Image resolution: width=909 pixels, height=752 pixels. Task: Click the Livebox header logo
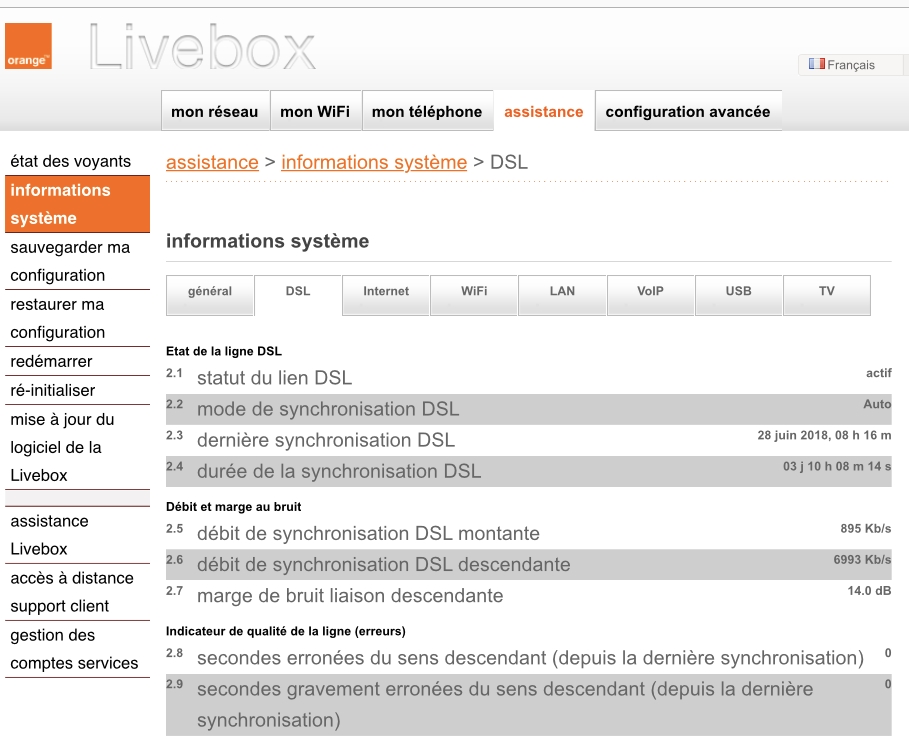pos(200,44)
